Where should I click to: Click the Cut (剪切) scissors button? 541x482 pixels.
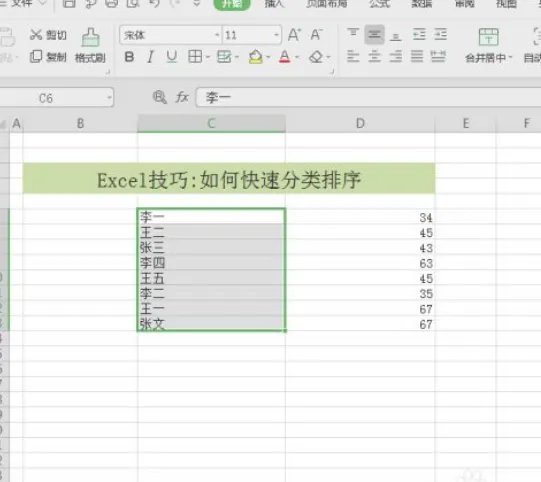point(48,35)
